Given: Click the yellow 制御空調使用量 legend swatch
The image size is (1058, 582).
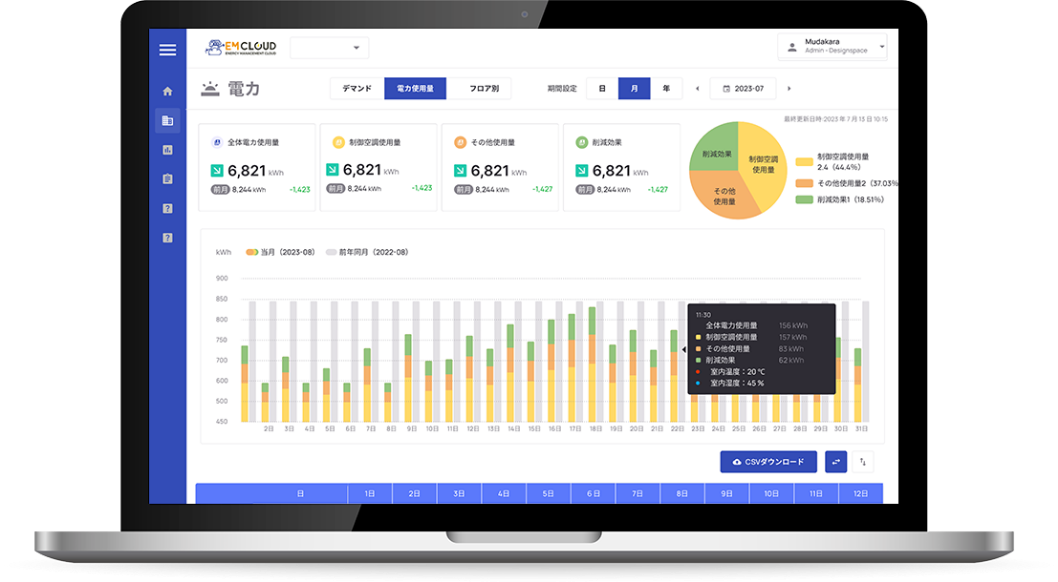Looking at the screenshot, I should 804,161.
